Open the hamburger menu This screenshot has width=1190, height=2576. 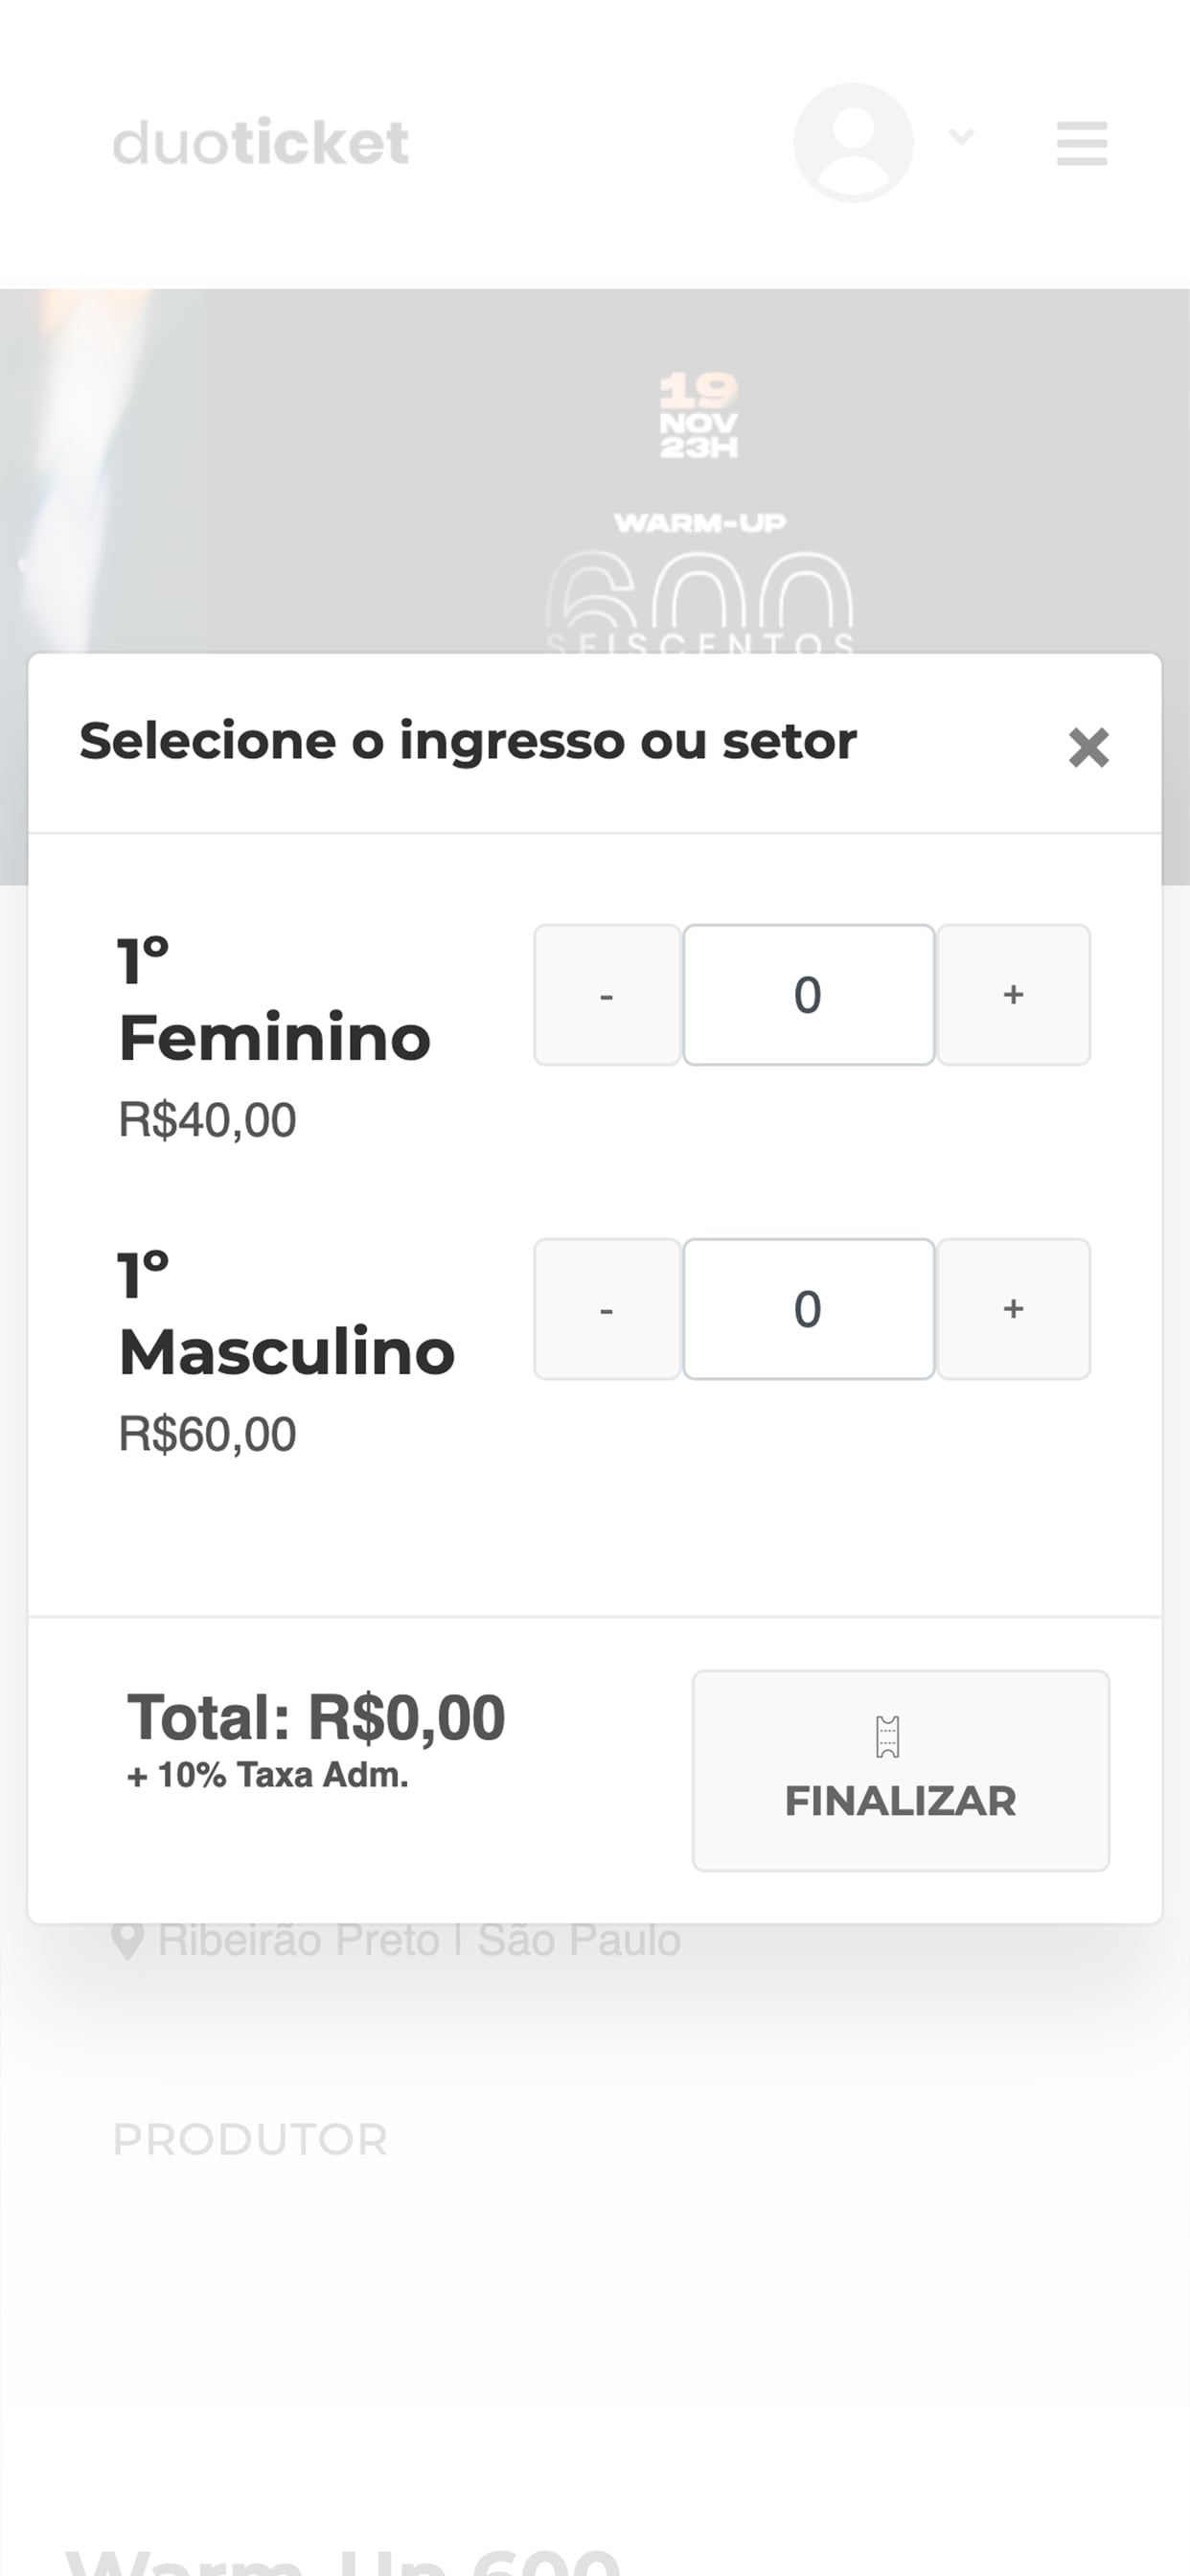[x=1082, y=143]
